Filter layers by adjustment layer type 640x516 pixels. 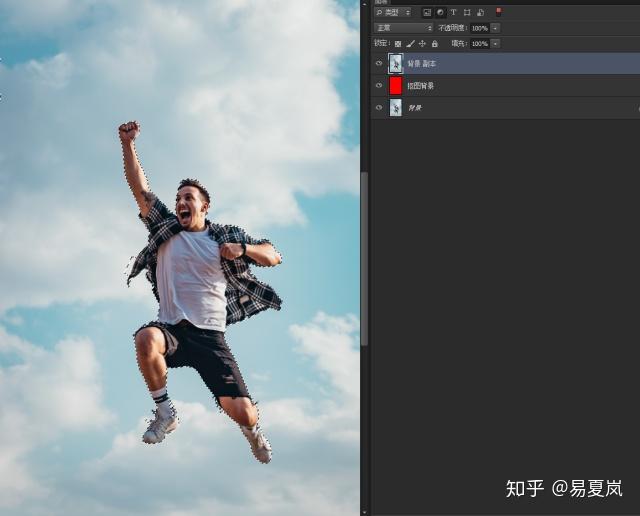click(x=440, y=13)
